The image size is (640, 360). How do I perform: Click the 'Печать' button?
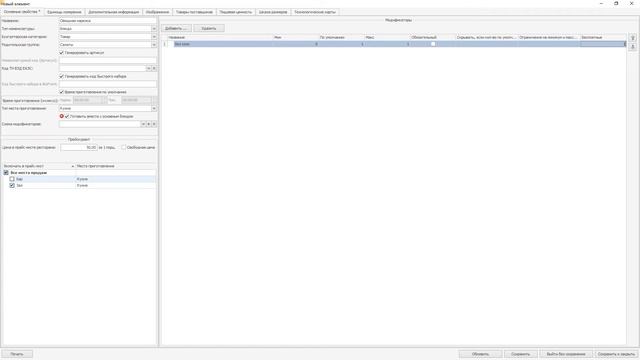pyautogui.click(x=17, y=354)
